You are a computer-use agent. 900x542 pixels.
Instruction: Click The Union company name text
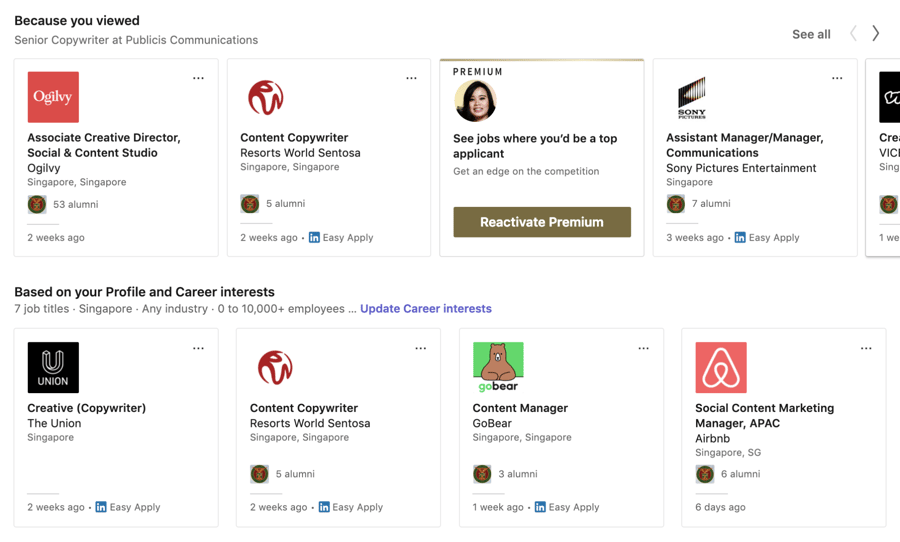55,423
